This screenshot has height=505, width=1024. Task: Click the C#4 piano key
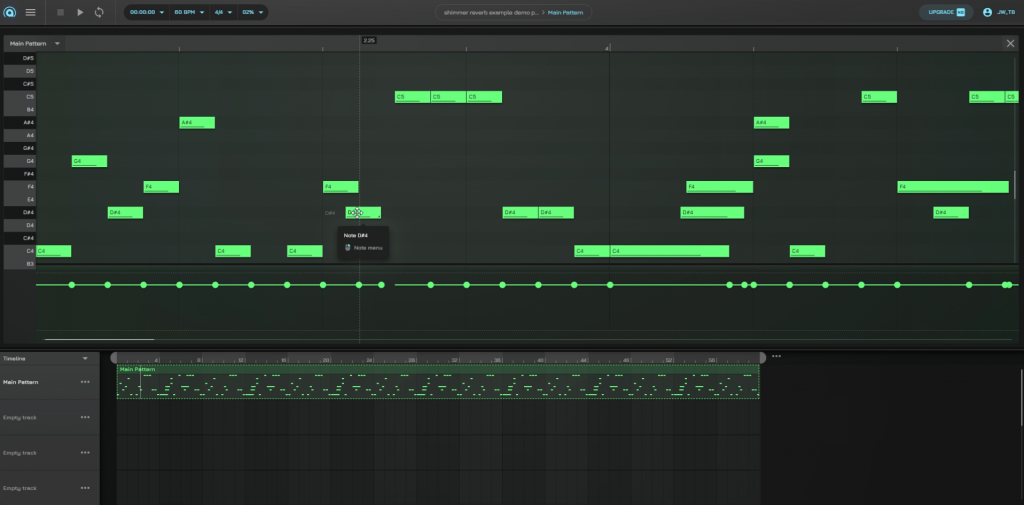pyautogui.click(x=20, y=238)
